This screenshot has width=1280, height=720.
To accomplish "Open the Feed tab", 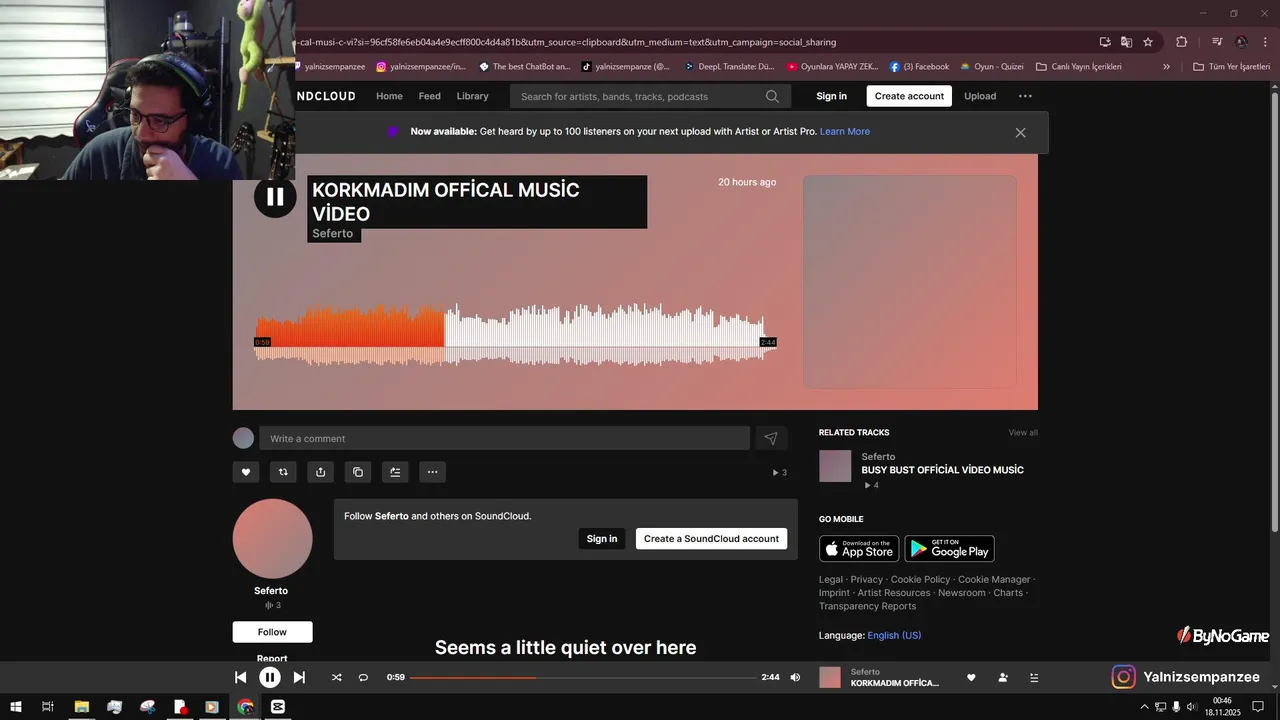I will 430,96.
